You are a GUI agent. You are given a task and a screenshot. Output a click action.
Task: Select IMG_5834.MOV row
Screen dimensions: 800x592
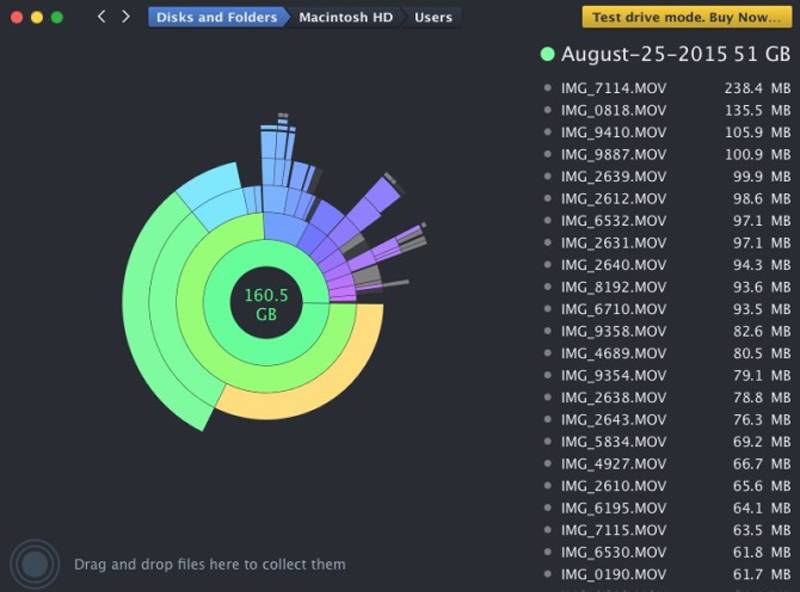[667, 441]
